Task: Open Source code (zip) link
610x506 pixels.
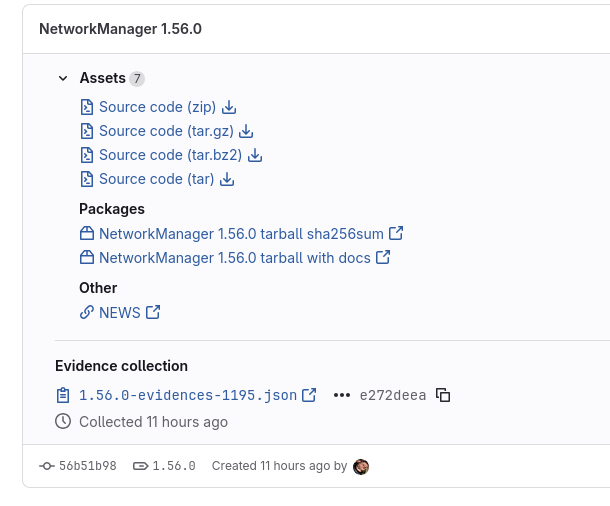Action: pos(157,107)
